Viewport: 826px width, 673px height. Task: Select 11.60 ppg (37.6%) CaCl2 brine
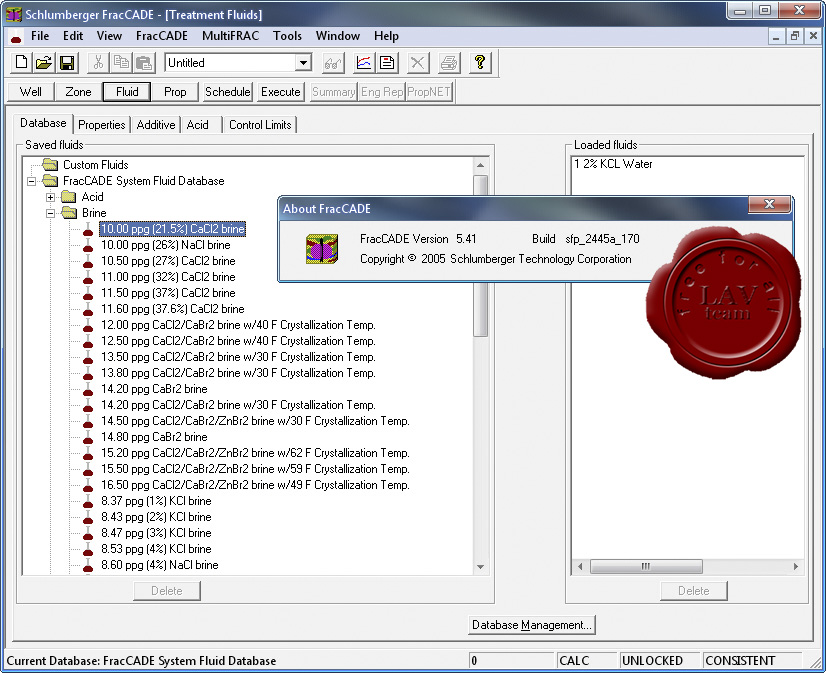173,309
